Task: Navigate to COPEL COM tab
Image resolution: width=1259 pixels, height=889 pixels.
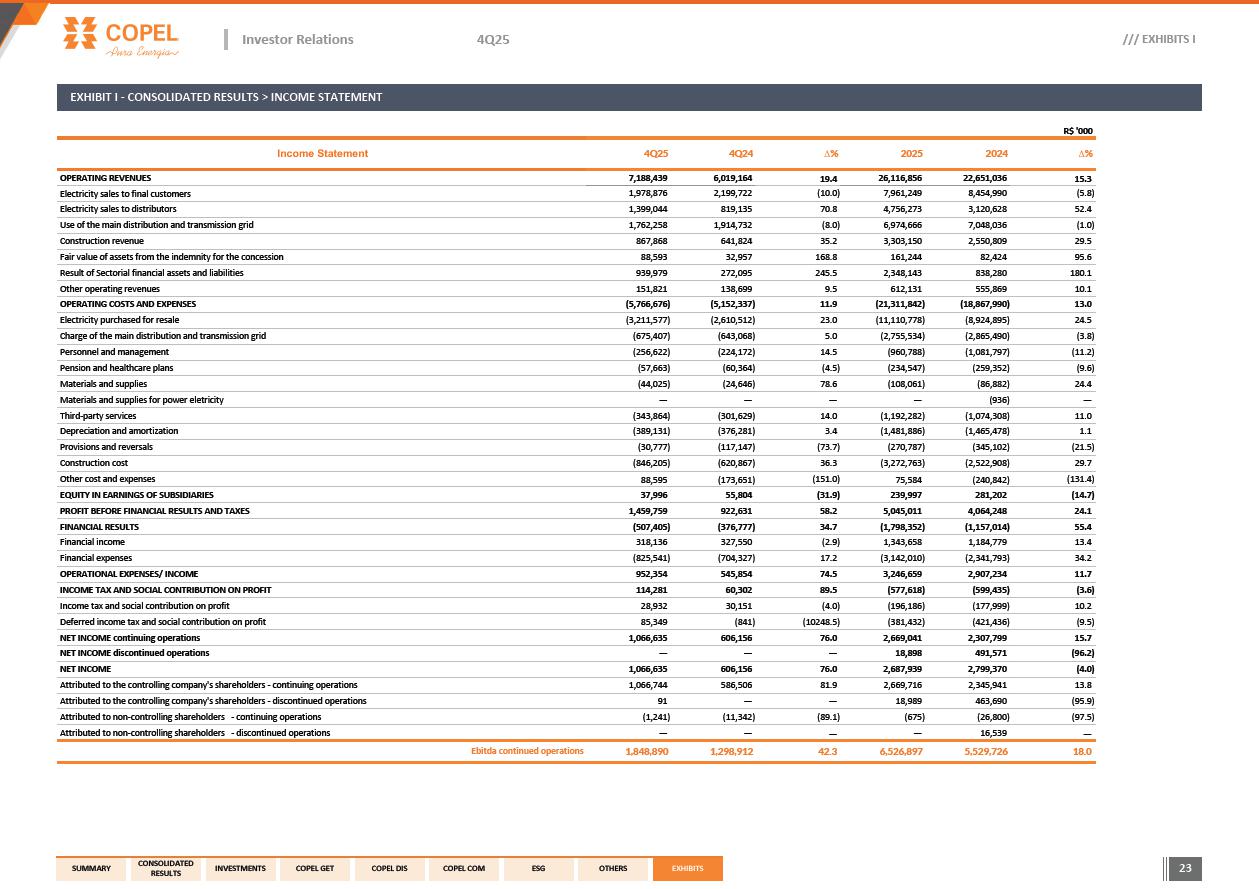Action: pos(463,869)
